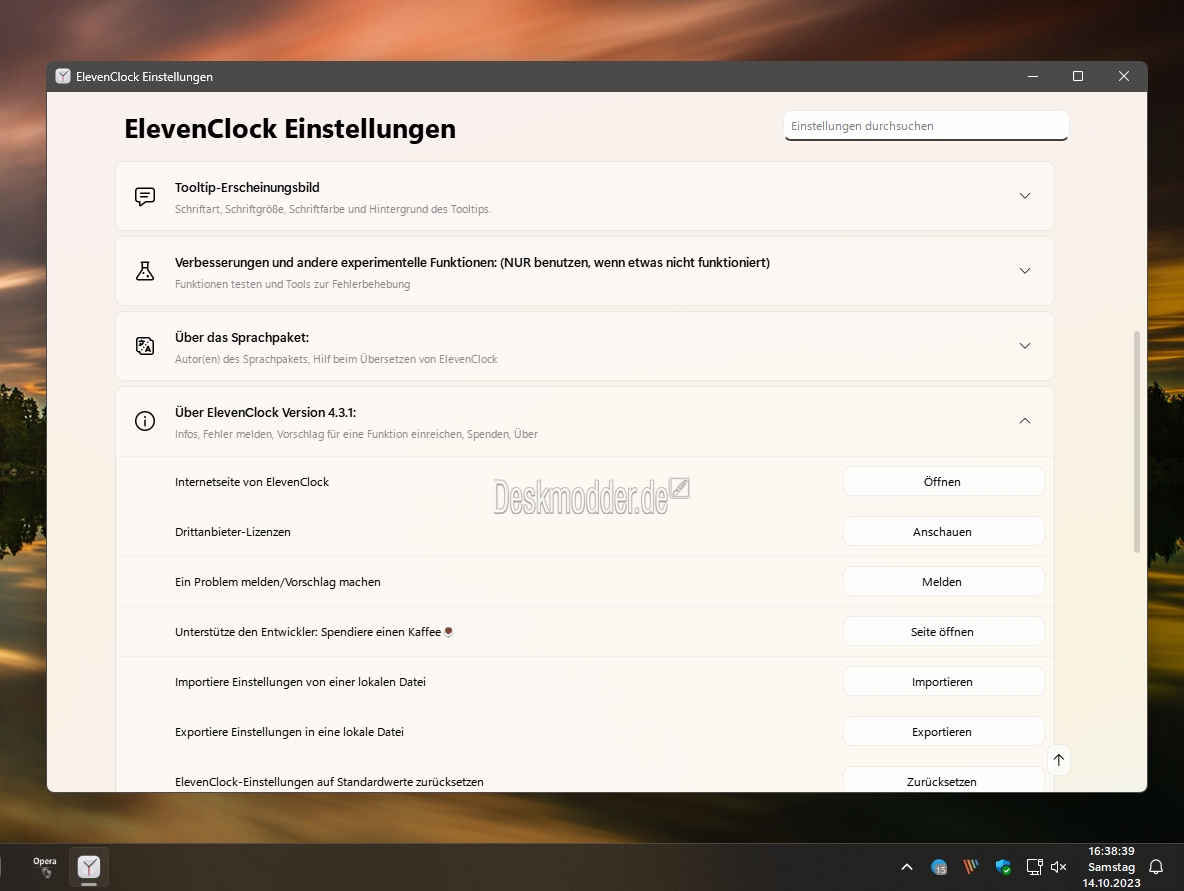The width and height of the screenshot is (1184, 891).
Task: Click the scroll-to-top arrow button
Action: click(1058, 760)
